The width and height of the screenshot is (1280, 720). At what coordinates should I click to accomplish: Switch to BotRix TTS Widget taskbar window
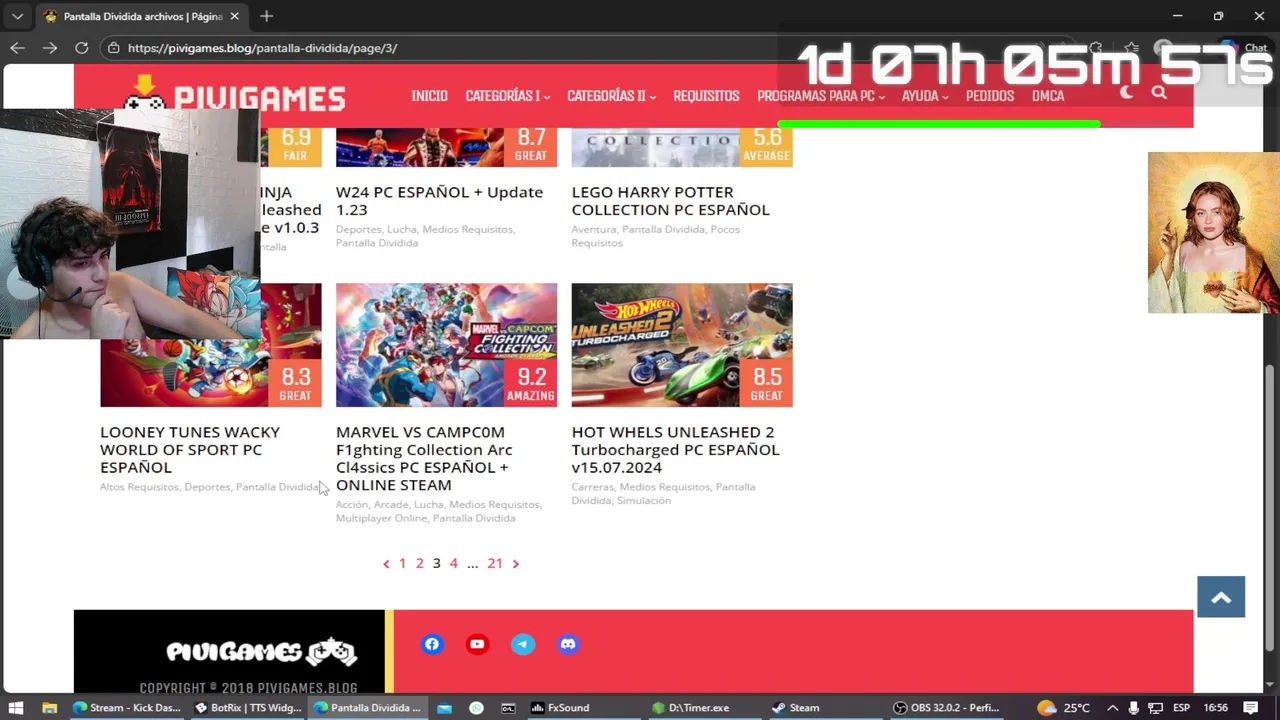tap(248, 708)
